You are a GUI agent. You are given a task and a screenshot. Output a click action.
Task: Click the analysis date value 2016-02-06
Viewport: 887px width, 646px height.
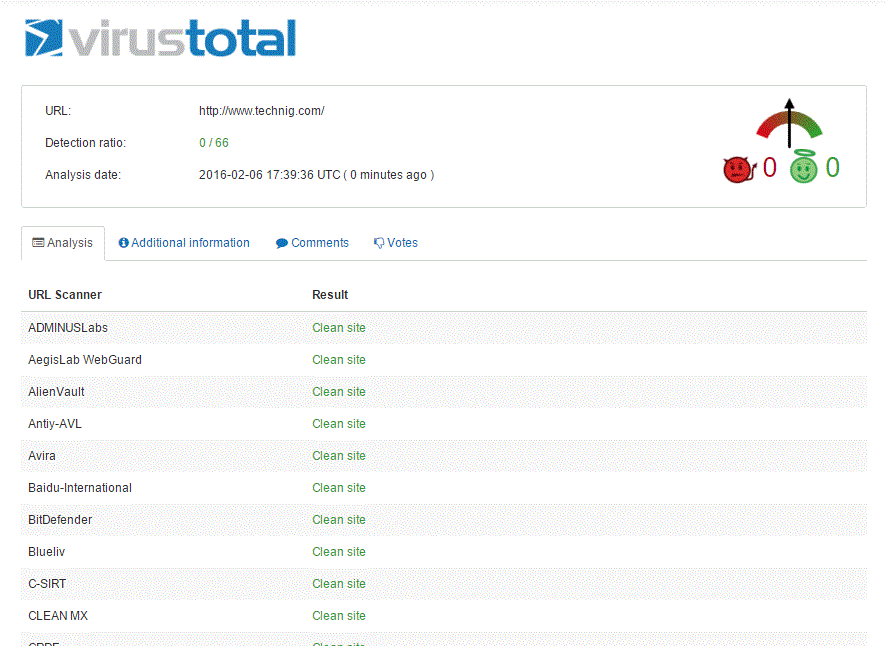point(316,175)
